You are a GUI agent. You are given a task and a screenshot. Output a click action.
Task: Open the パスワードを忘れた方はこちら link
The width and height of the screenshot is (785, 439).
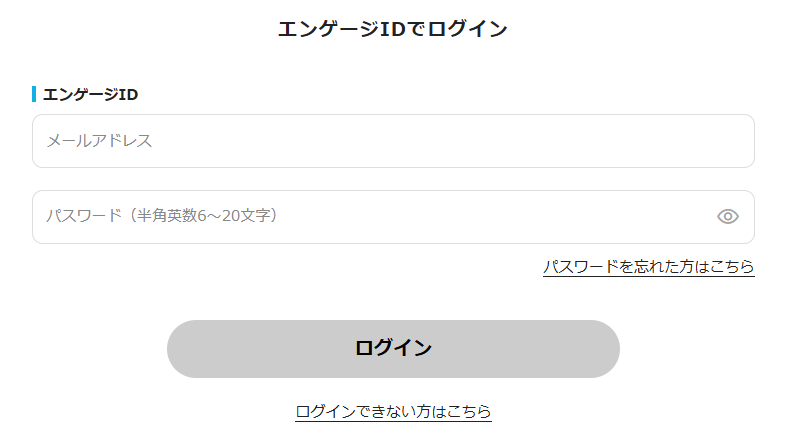pos(648,266)
